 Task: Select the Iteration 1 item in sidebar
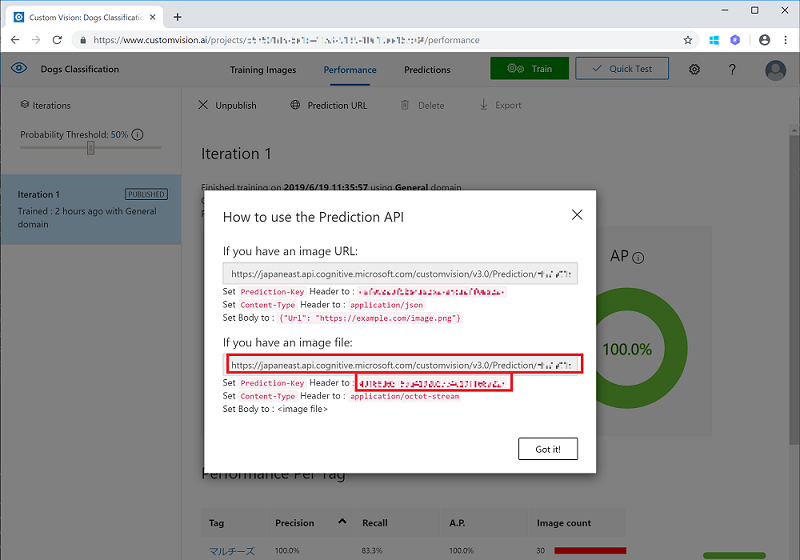click(x=91, y=209)
